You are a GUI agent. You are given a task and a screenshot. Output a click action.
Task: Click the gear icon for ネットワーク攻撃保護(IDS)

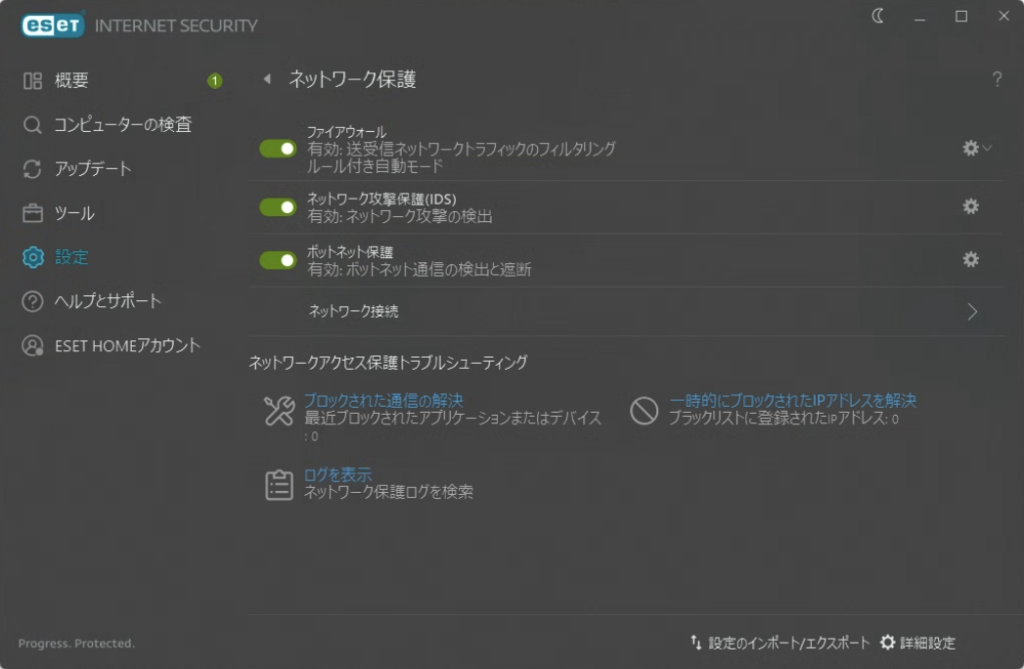[x=970, y=206]
